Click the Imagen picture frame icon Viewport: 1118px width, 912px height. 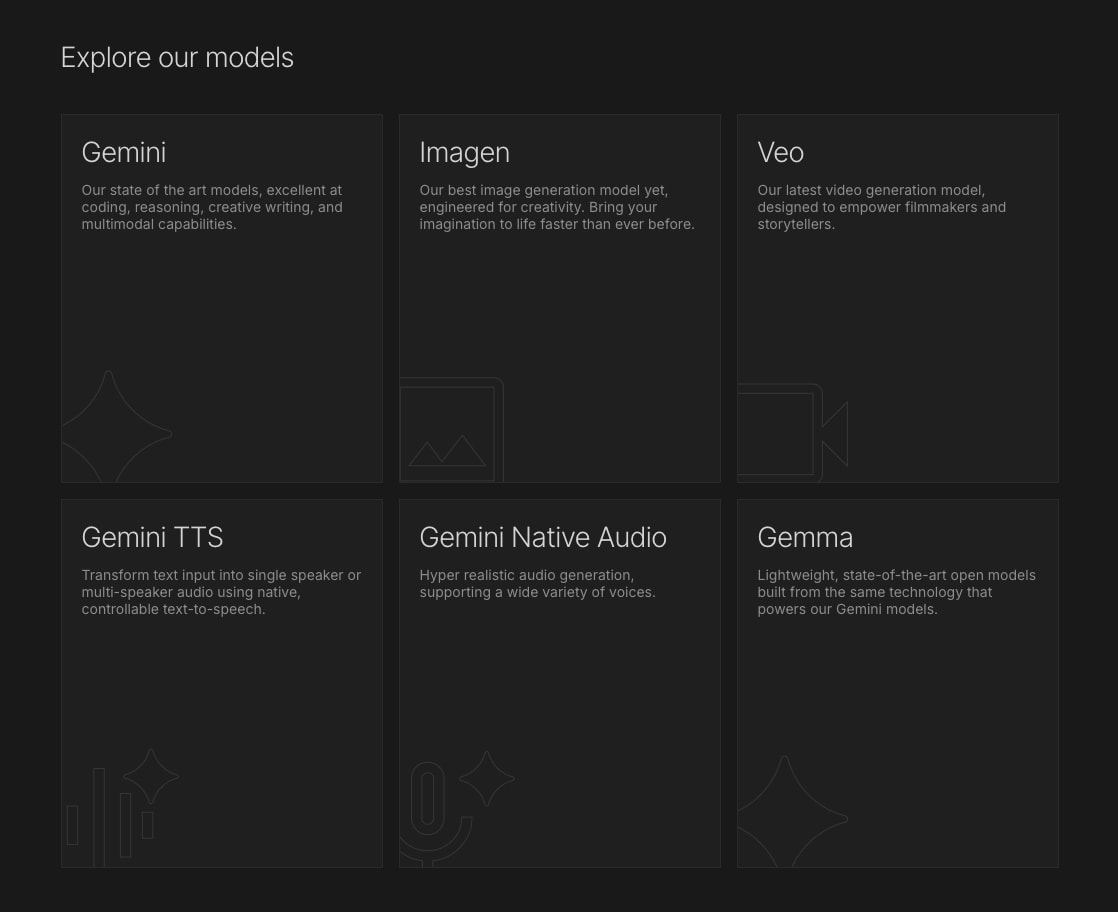452,430
